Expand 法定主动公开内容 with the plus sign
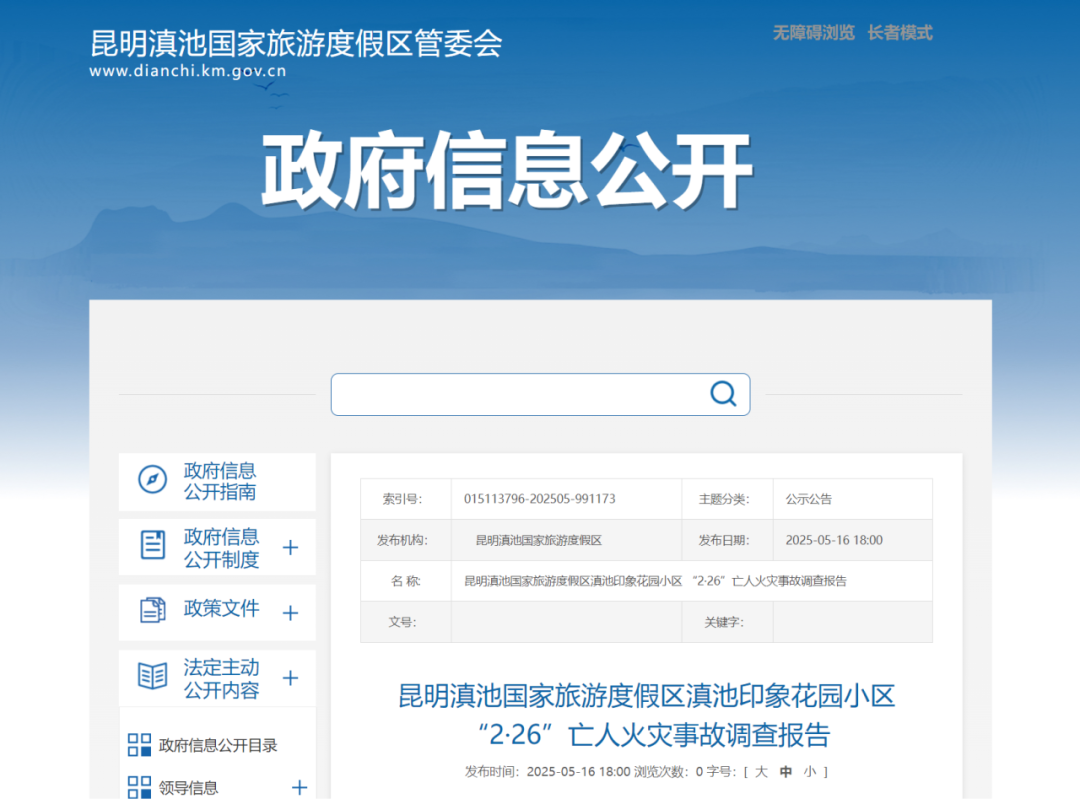This screenshot has width=1080, height=799. coord(290,678)
